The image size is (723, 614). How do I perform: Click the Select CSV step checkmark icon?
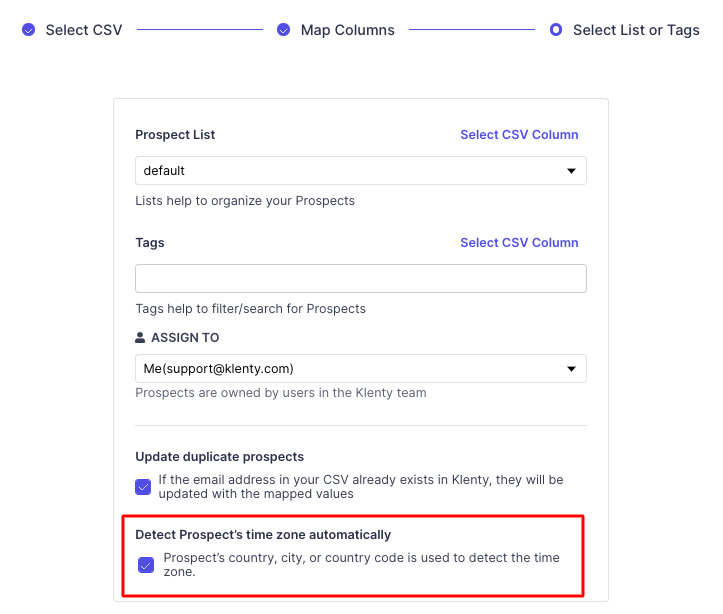pos(29,30)
